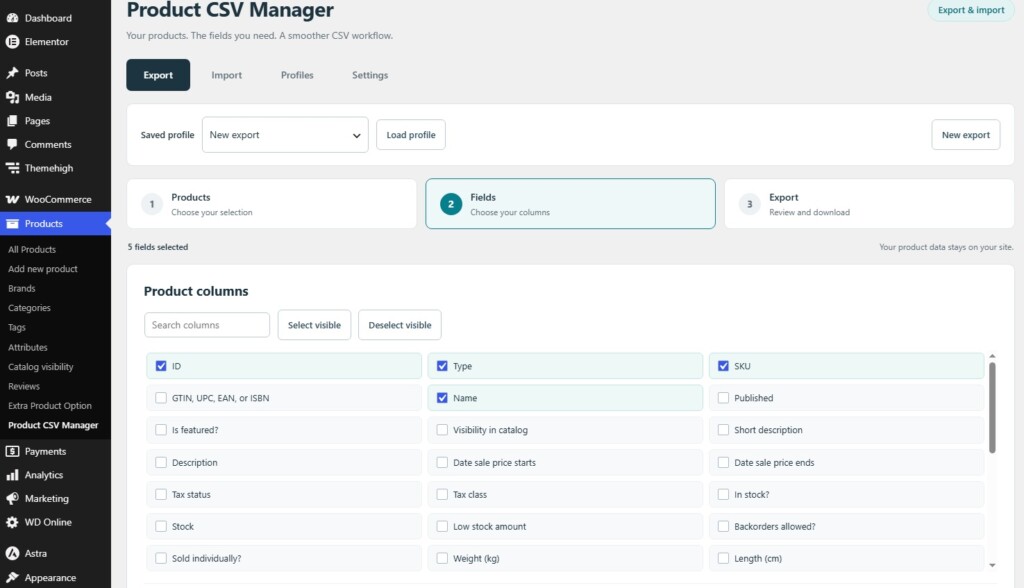Click the columns list scrollbar thumb
1024x588 pixels.
992,408
